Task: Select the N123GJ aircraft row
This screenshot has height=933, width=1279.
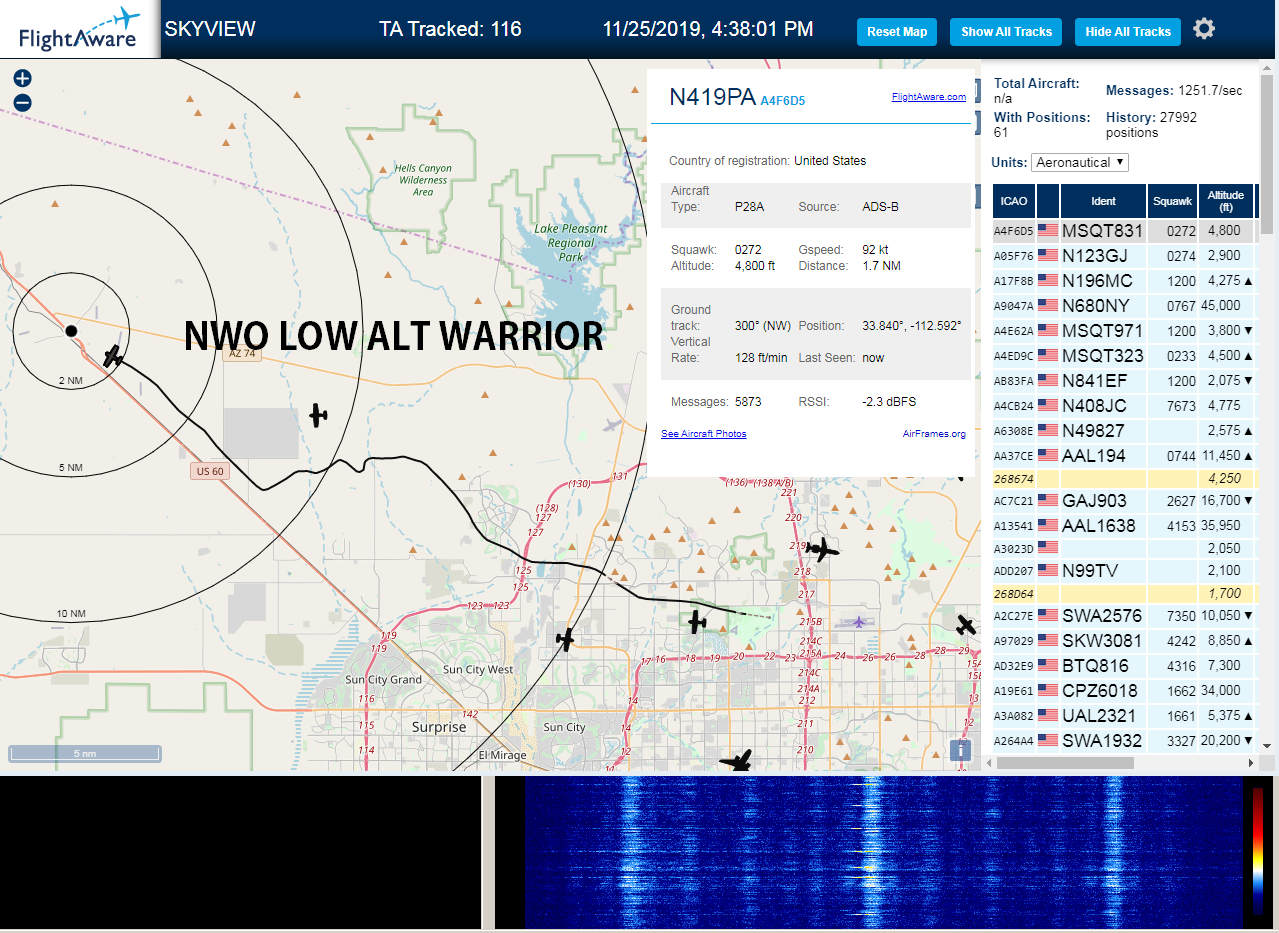Action: pyautogui.click(x=1124, y=256)
